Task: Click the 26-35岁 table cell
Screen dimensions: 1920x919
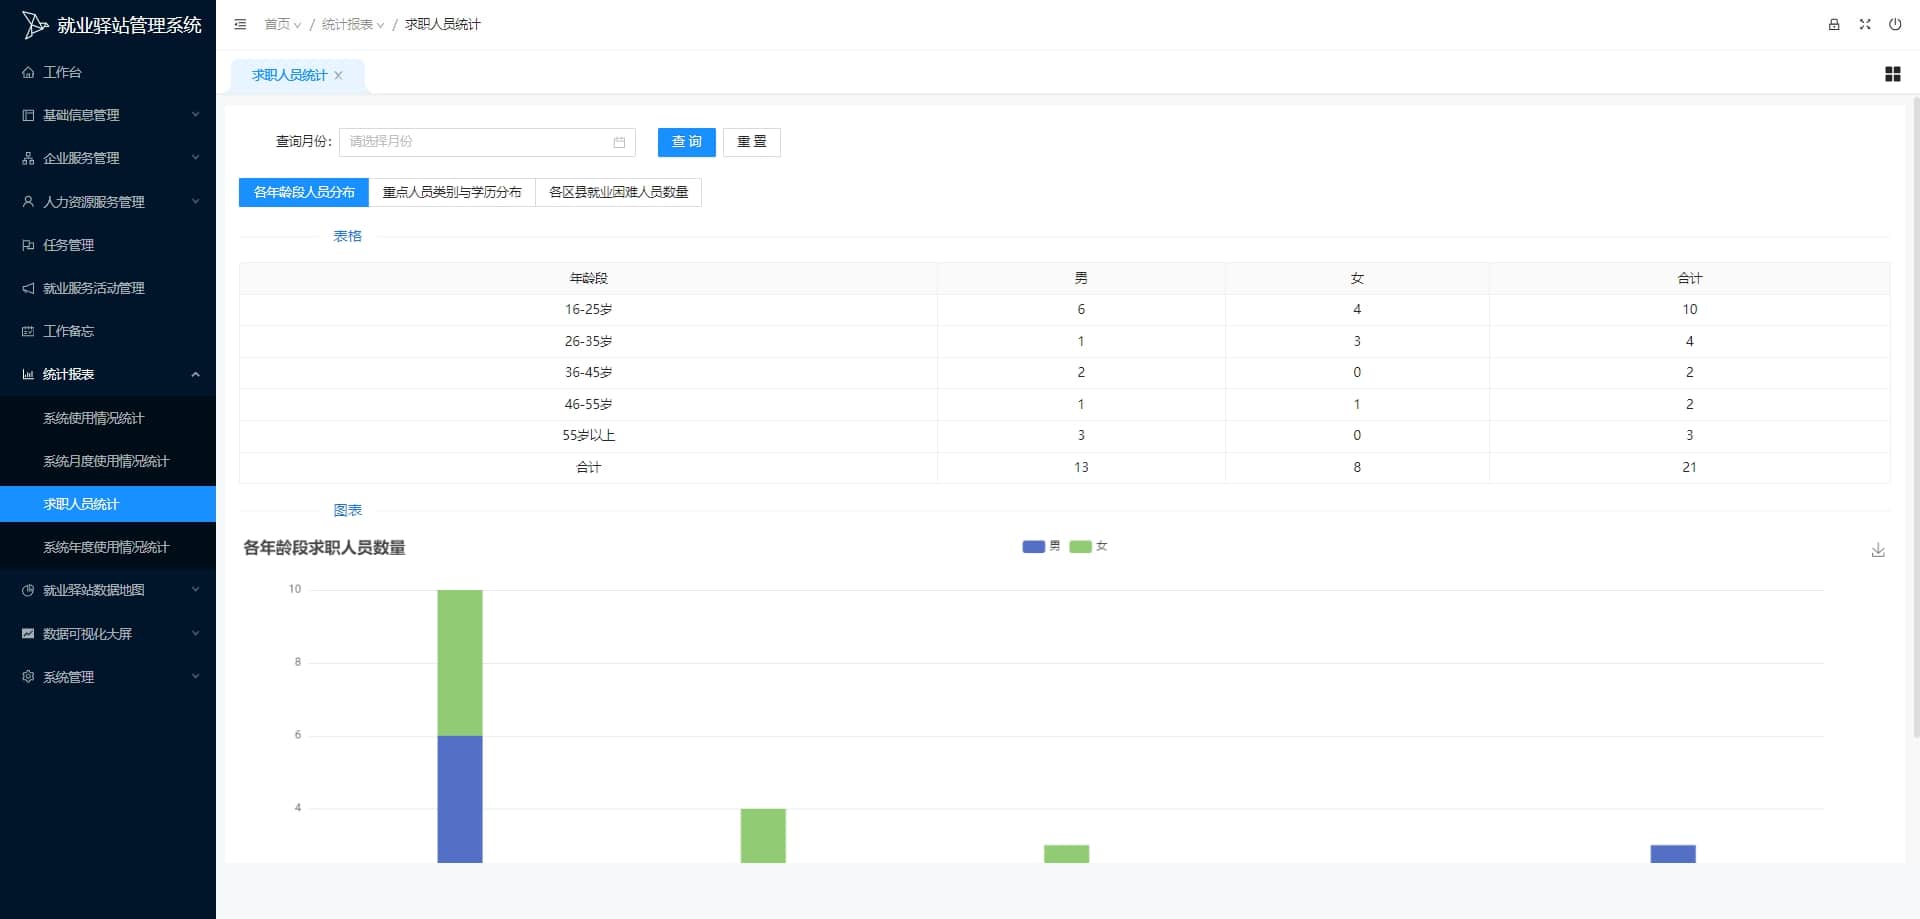Action: pos(588,341)
